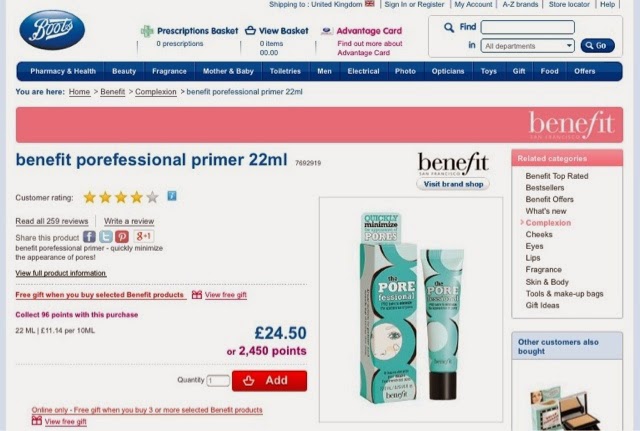Open the customer rating info icon
This screenshot has height=431, width=640.
(172, 196)
